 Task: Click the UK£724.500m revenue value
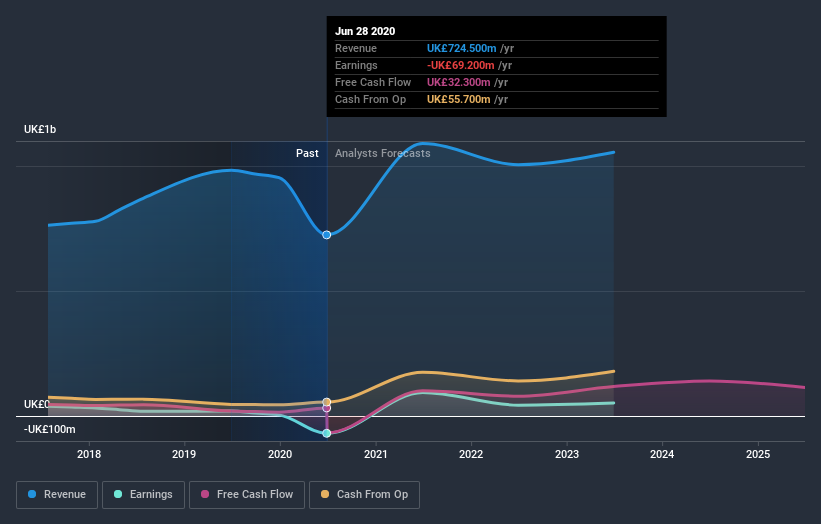click(461, 48)
